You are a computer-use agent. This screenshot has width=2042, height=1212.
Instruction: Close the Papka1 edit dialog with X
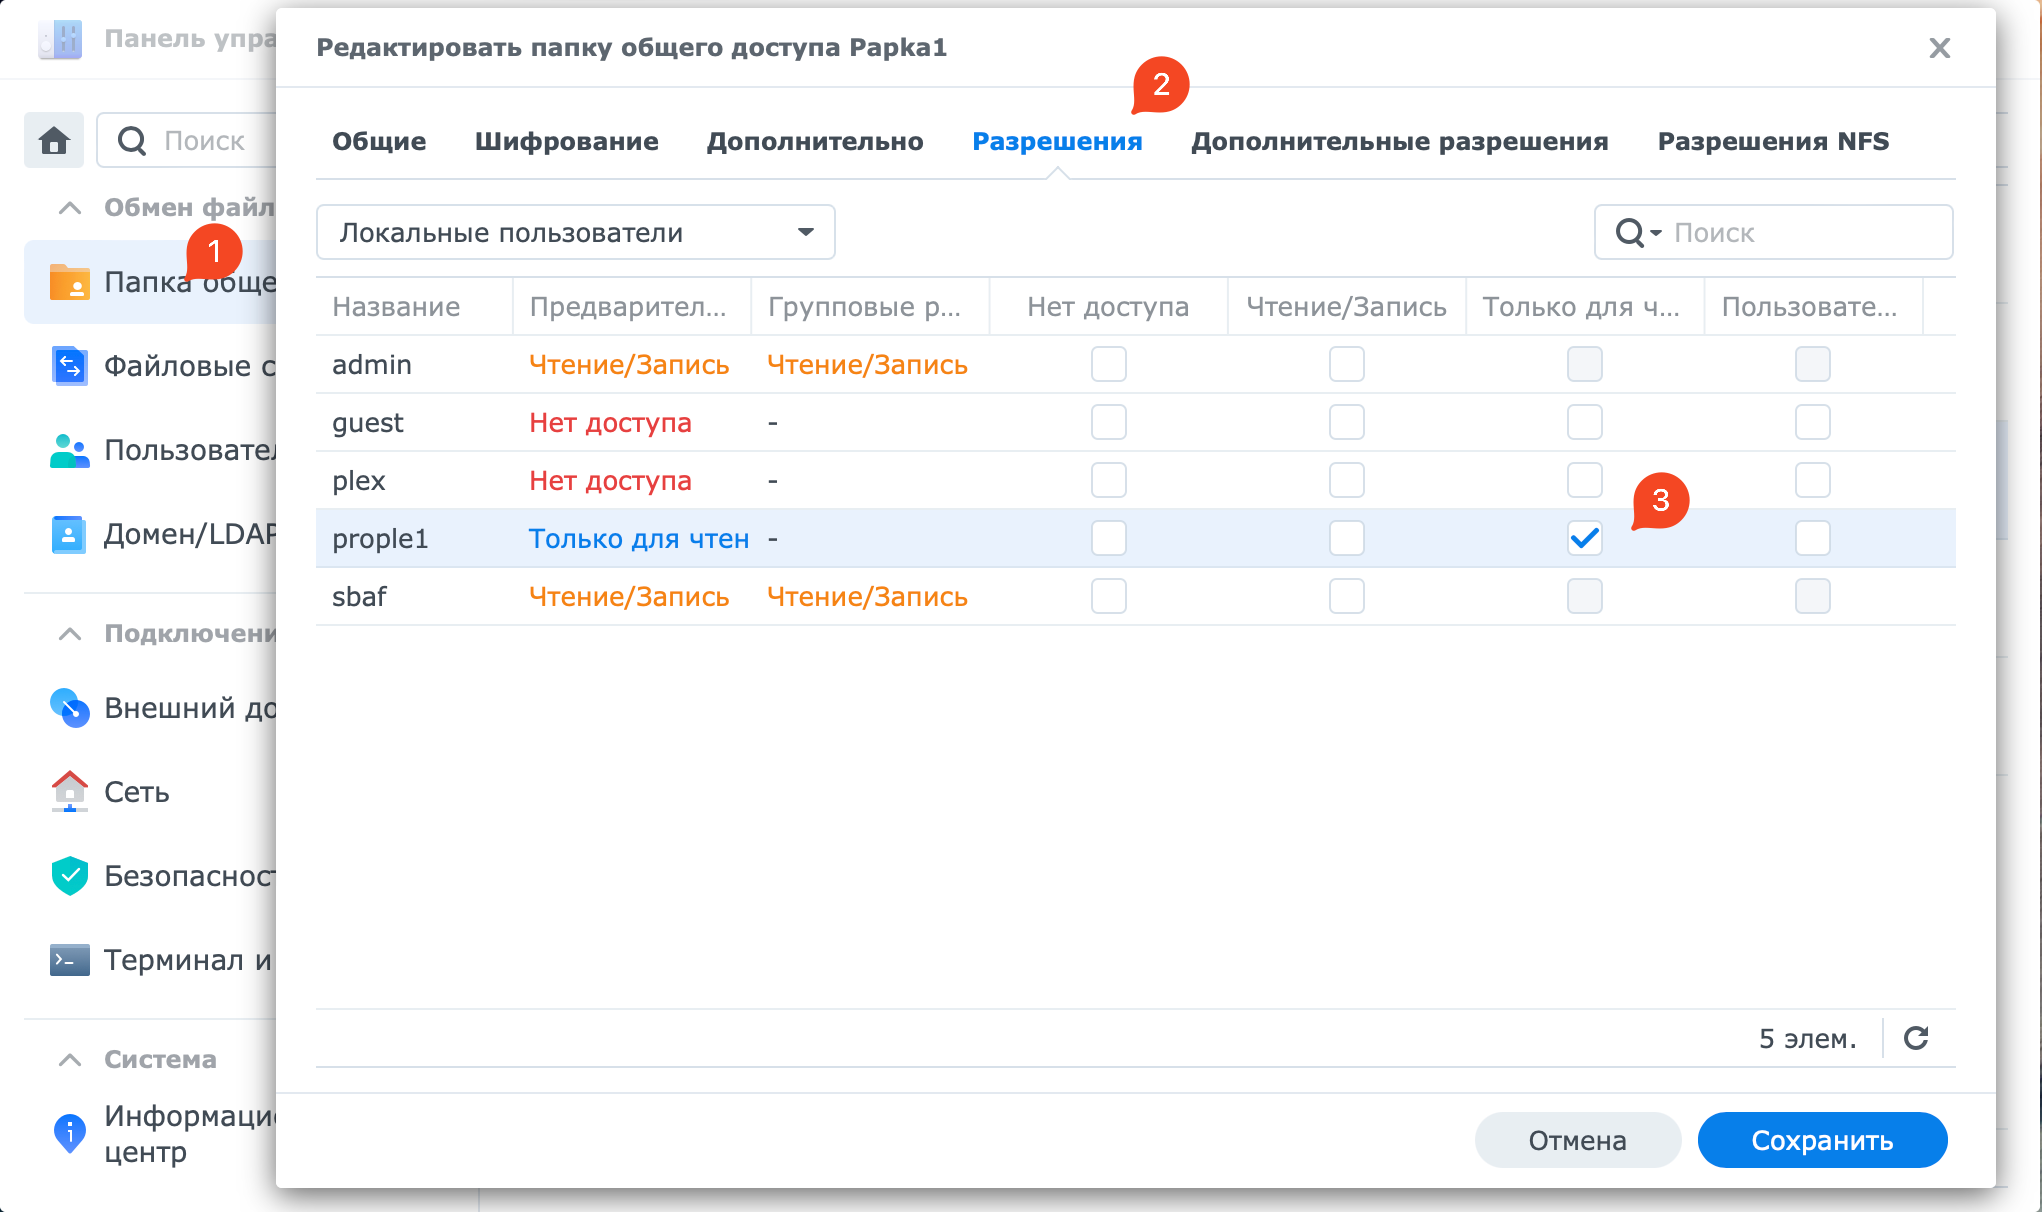pos(1940,48)
